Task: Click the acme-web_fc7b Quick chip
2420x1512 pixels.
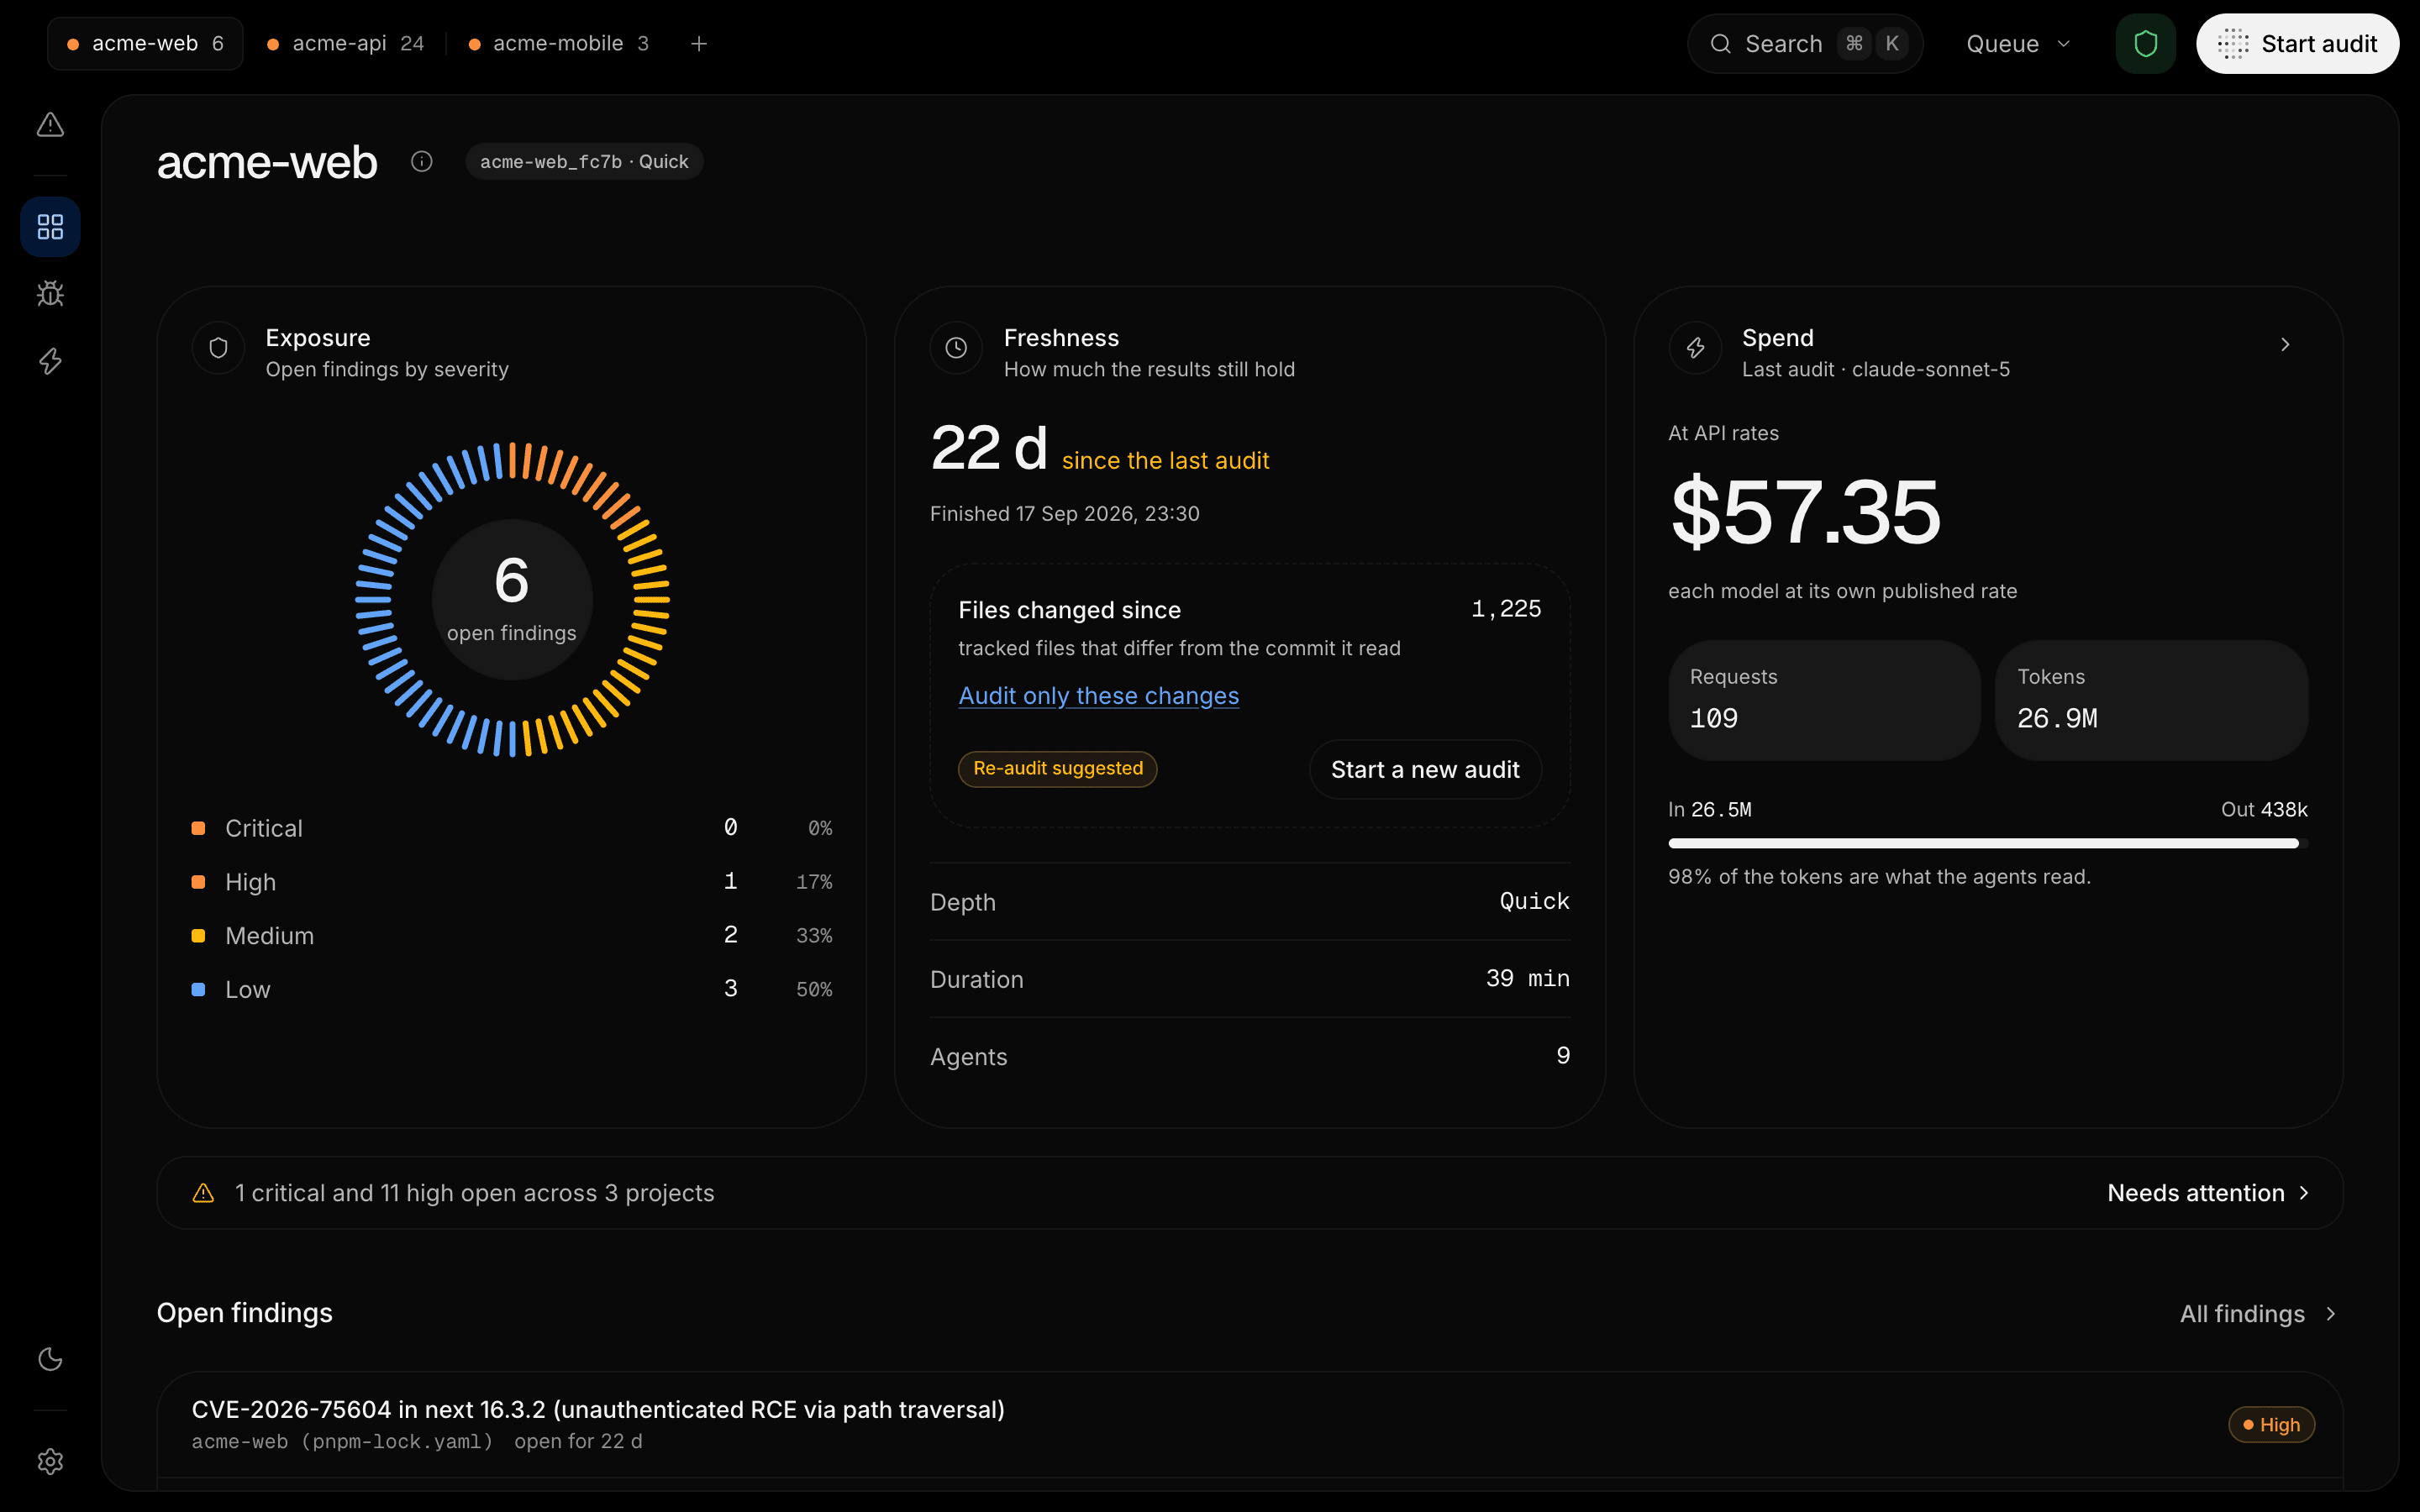Action: (x=584, y=161)
